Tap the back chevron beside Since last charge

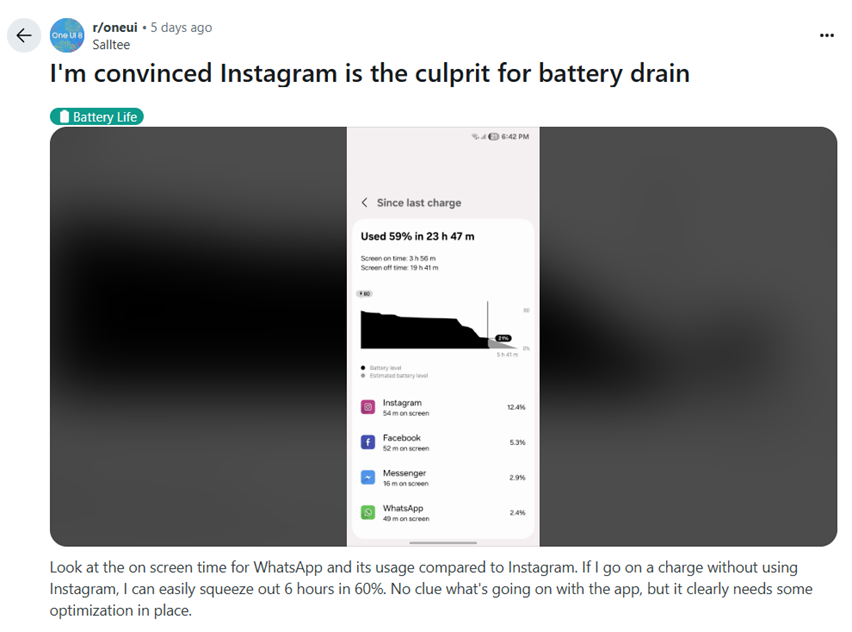[364, 203]
